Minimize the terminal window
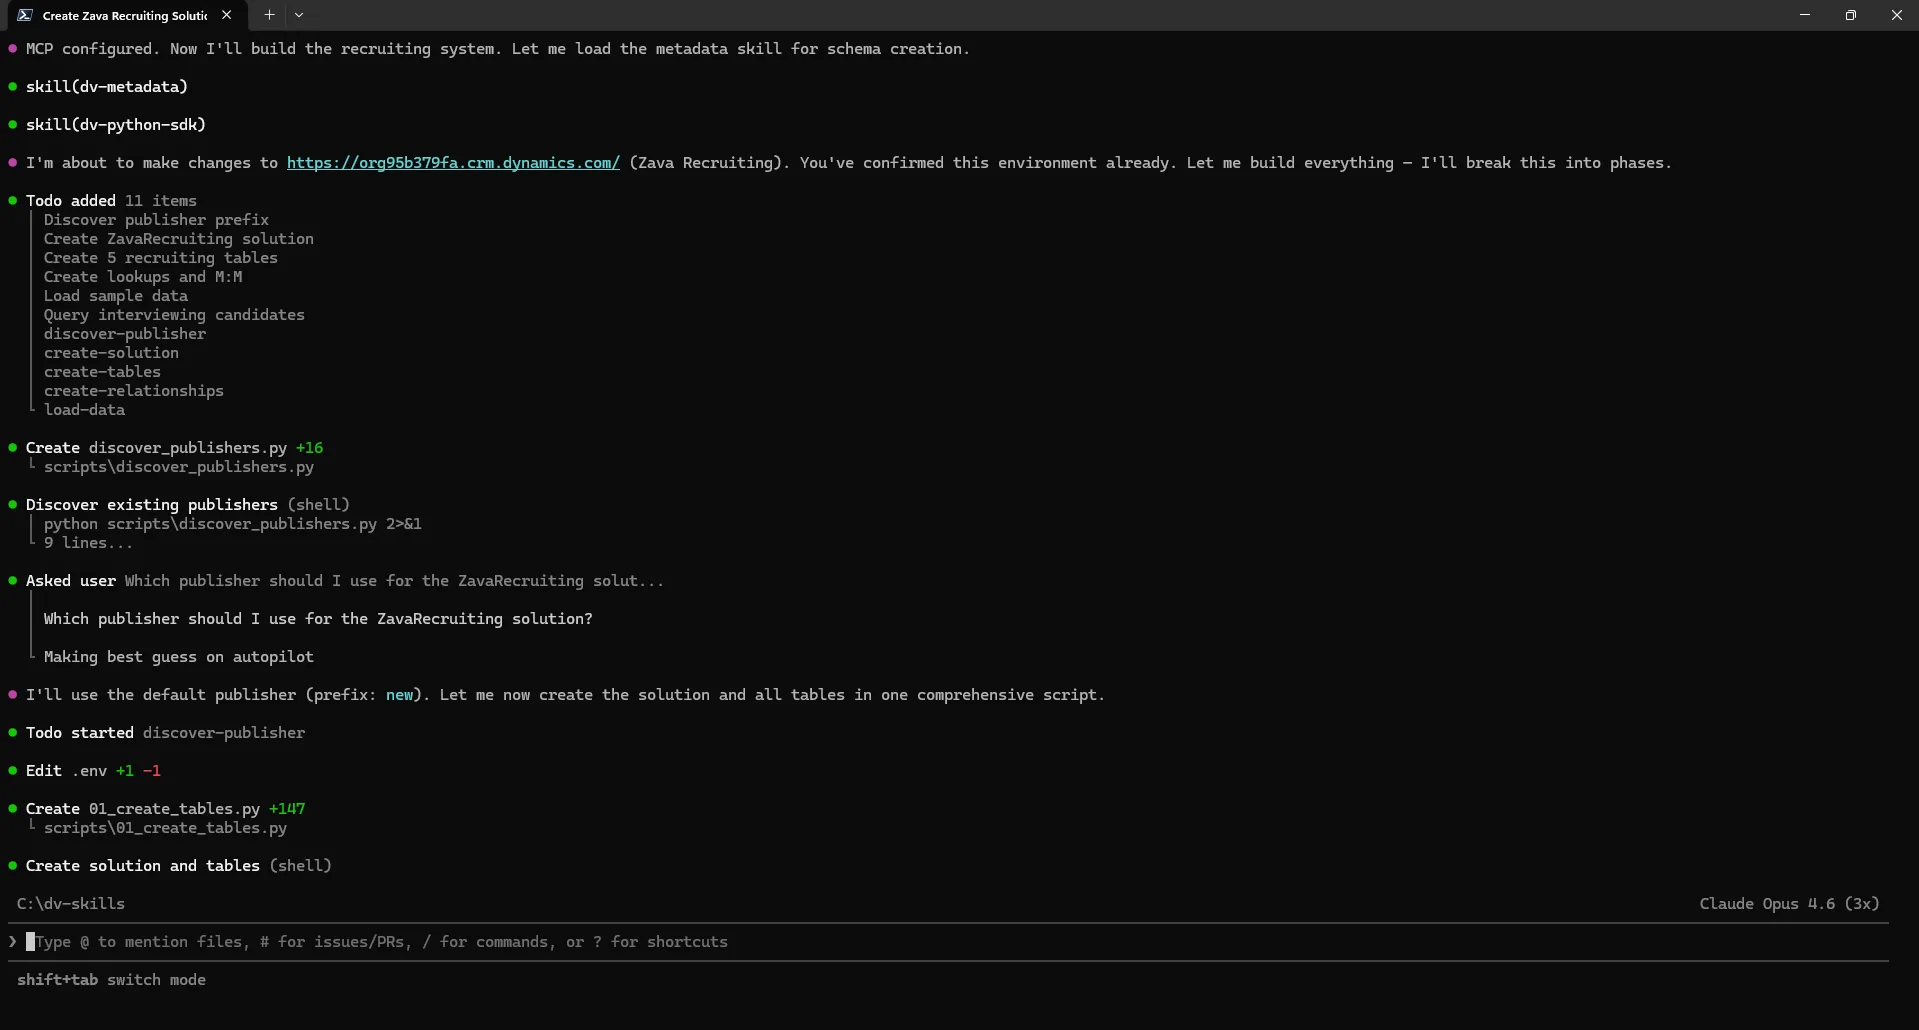The height and width of the screenshot is (1030, 1919). (x=1804, y=15)
